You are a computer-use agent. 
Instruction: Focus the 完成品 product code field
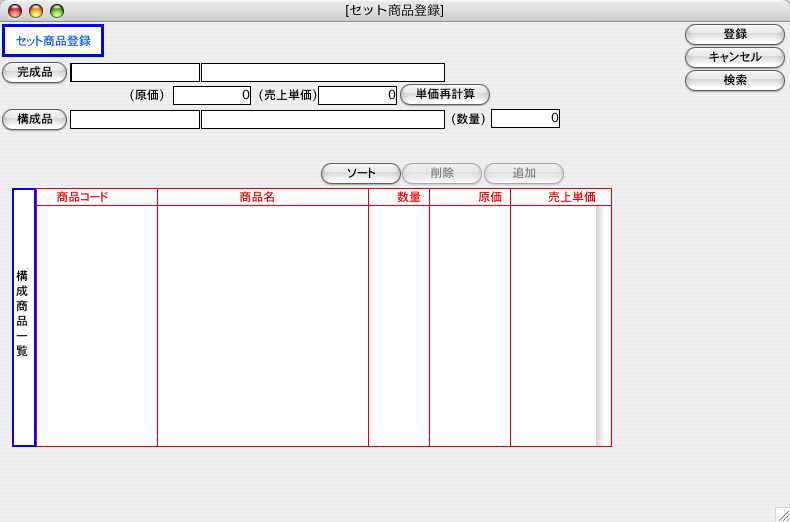click(135, 72)
